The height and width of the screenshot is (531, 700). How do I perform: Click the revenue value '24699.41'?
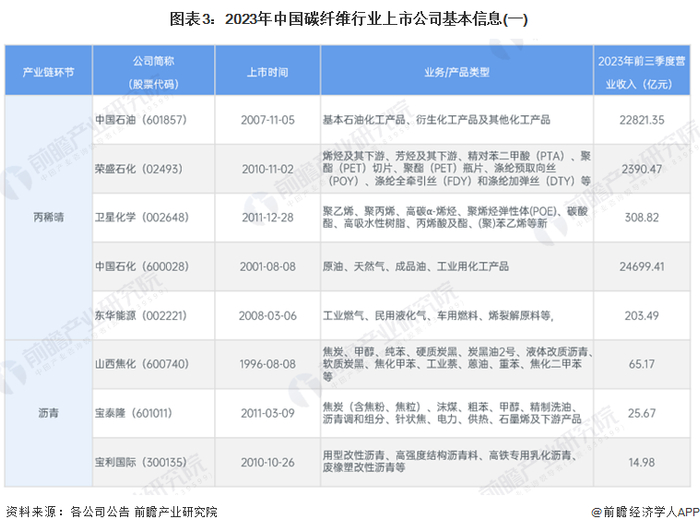pos(642,267)
